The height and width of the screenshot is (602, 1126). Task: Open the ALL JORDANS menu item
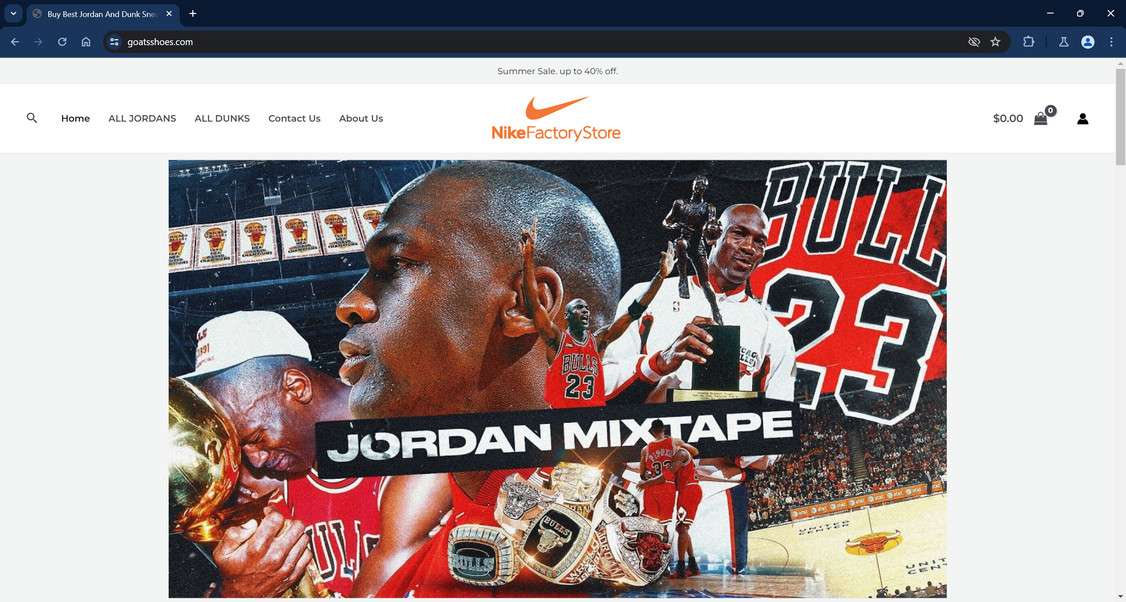pos(142,119)
